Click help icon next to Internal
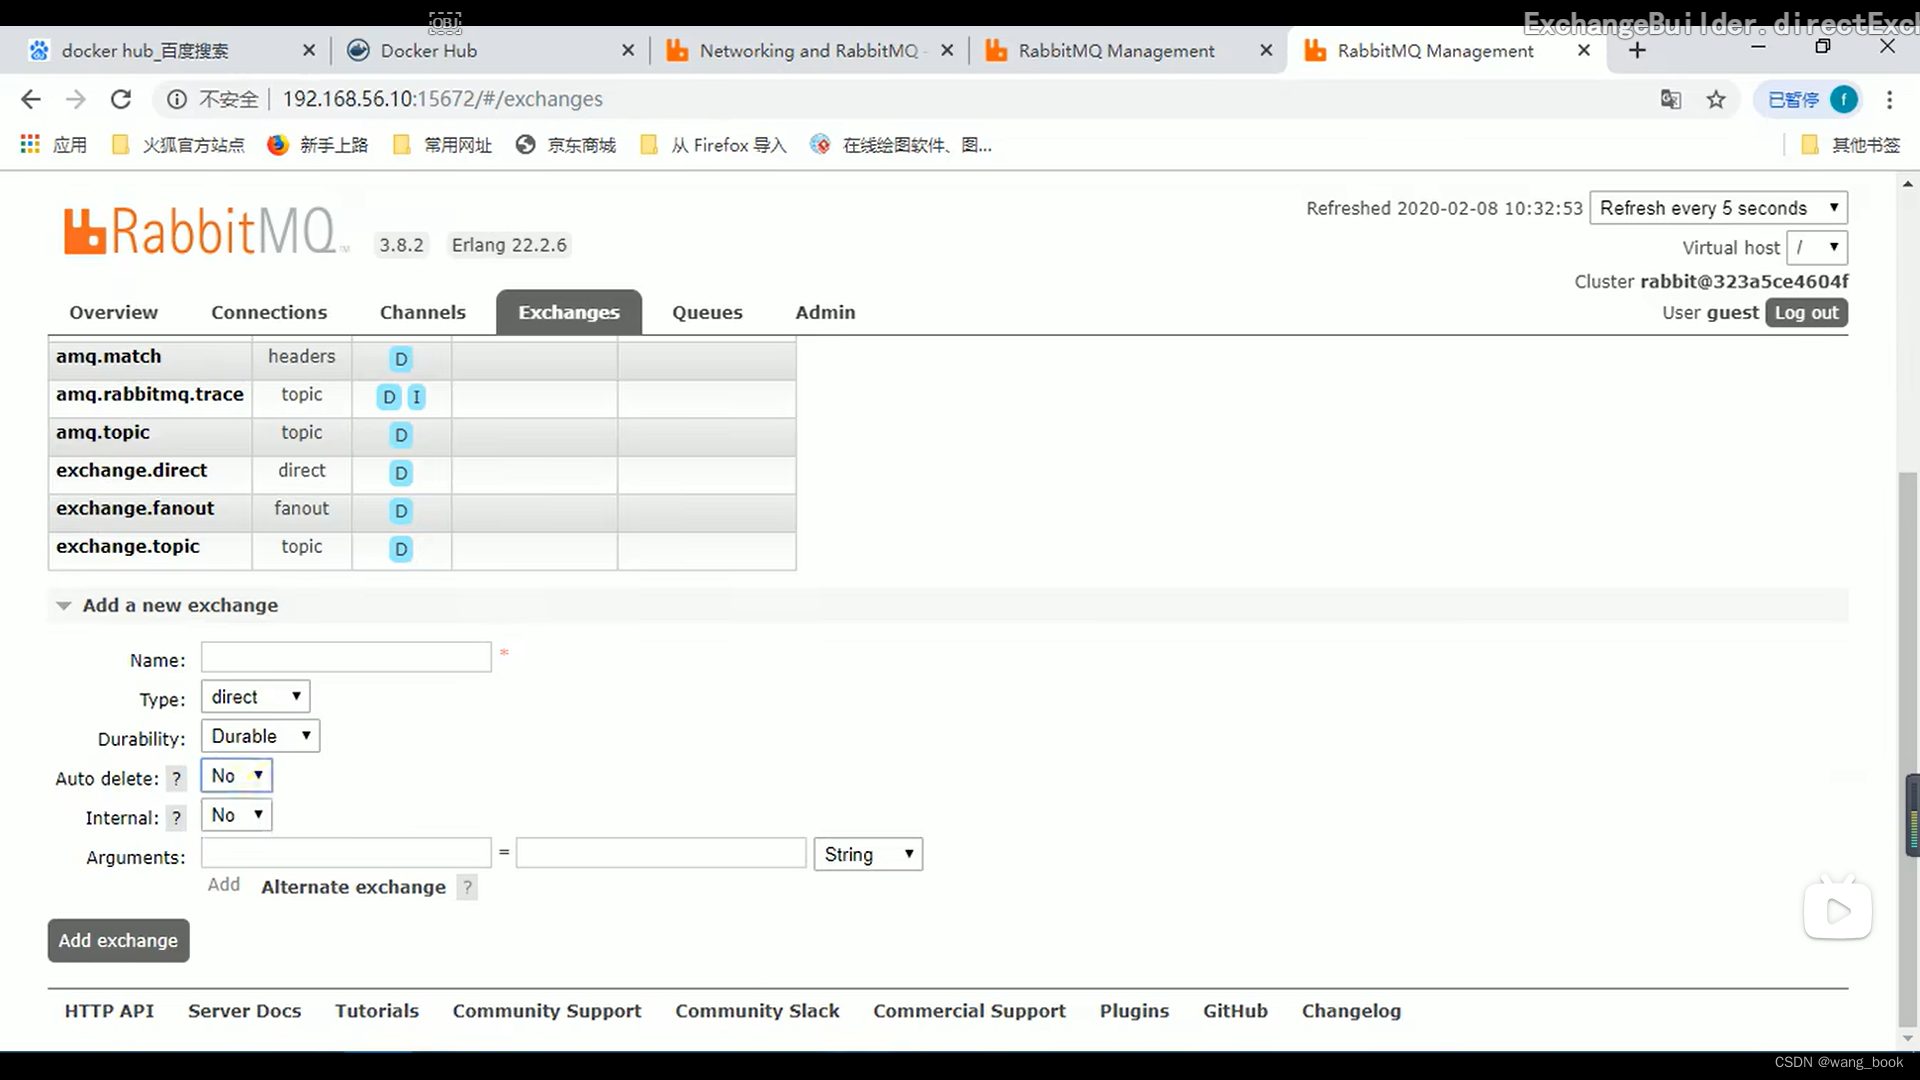1920x1080 pixels. click(176, 818)
